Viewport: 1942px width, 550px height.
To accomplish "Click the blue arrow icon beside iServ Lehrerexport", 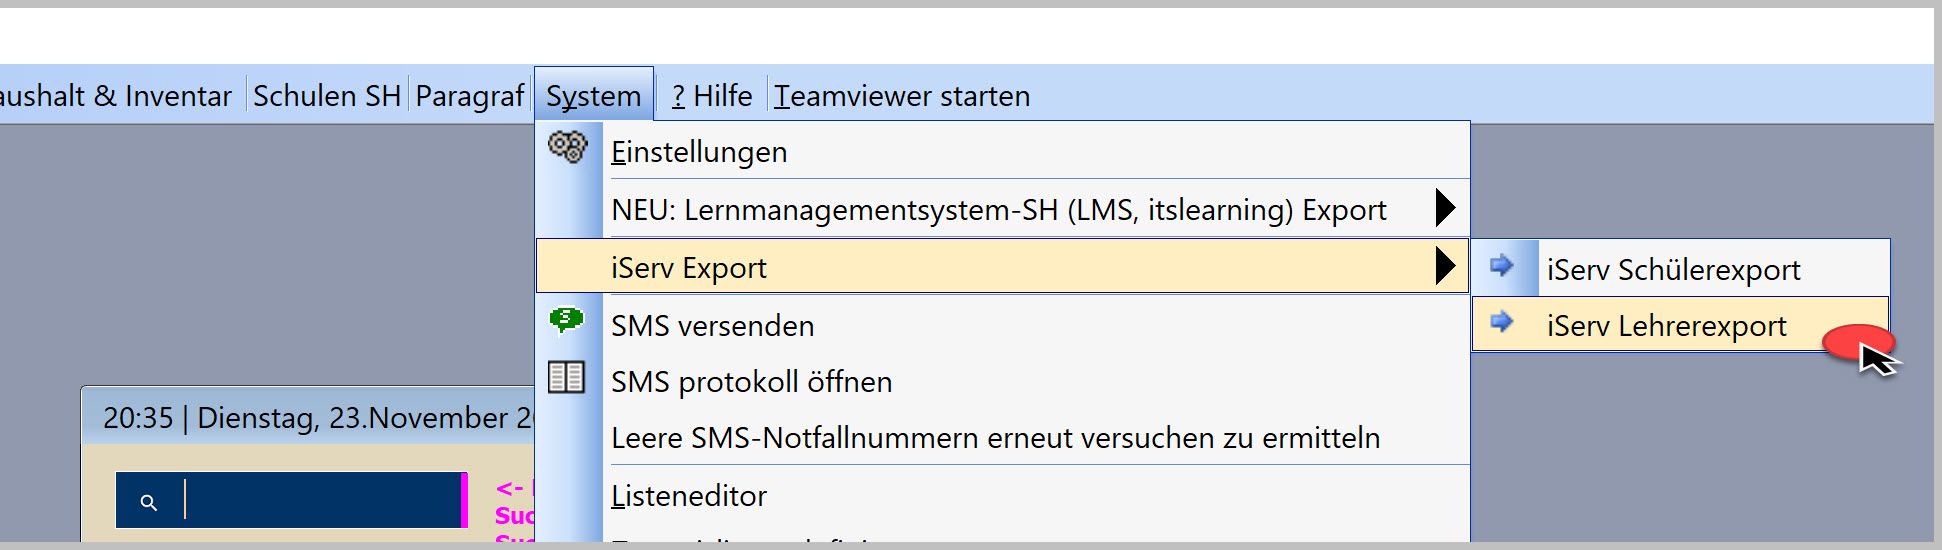I will (x=1501, y=322).
